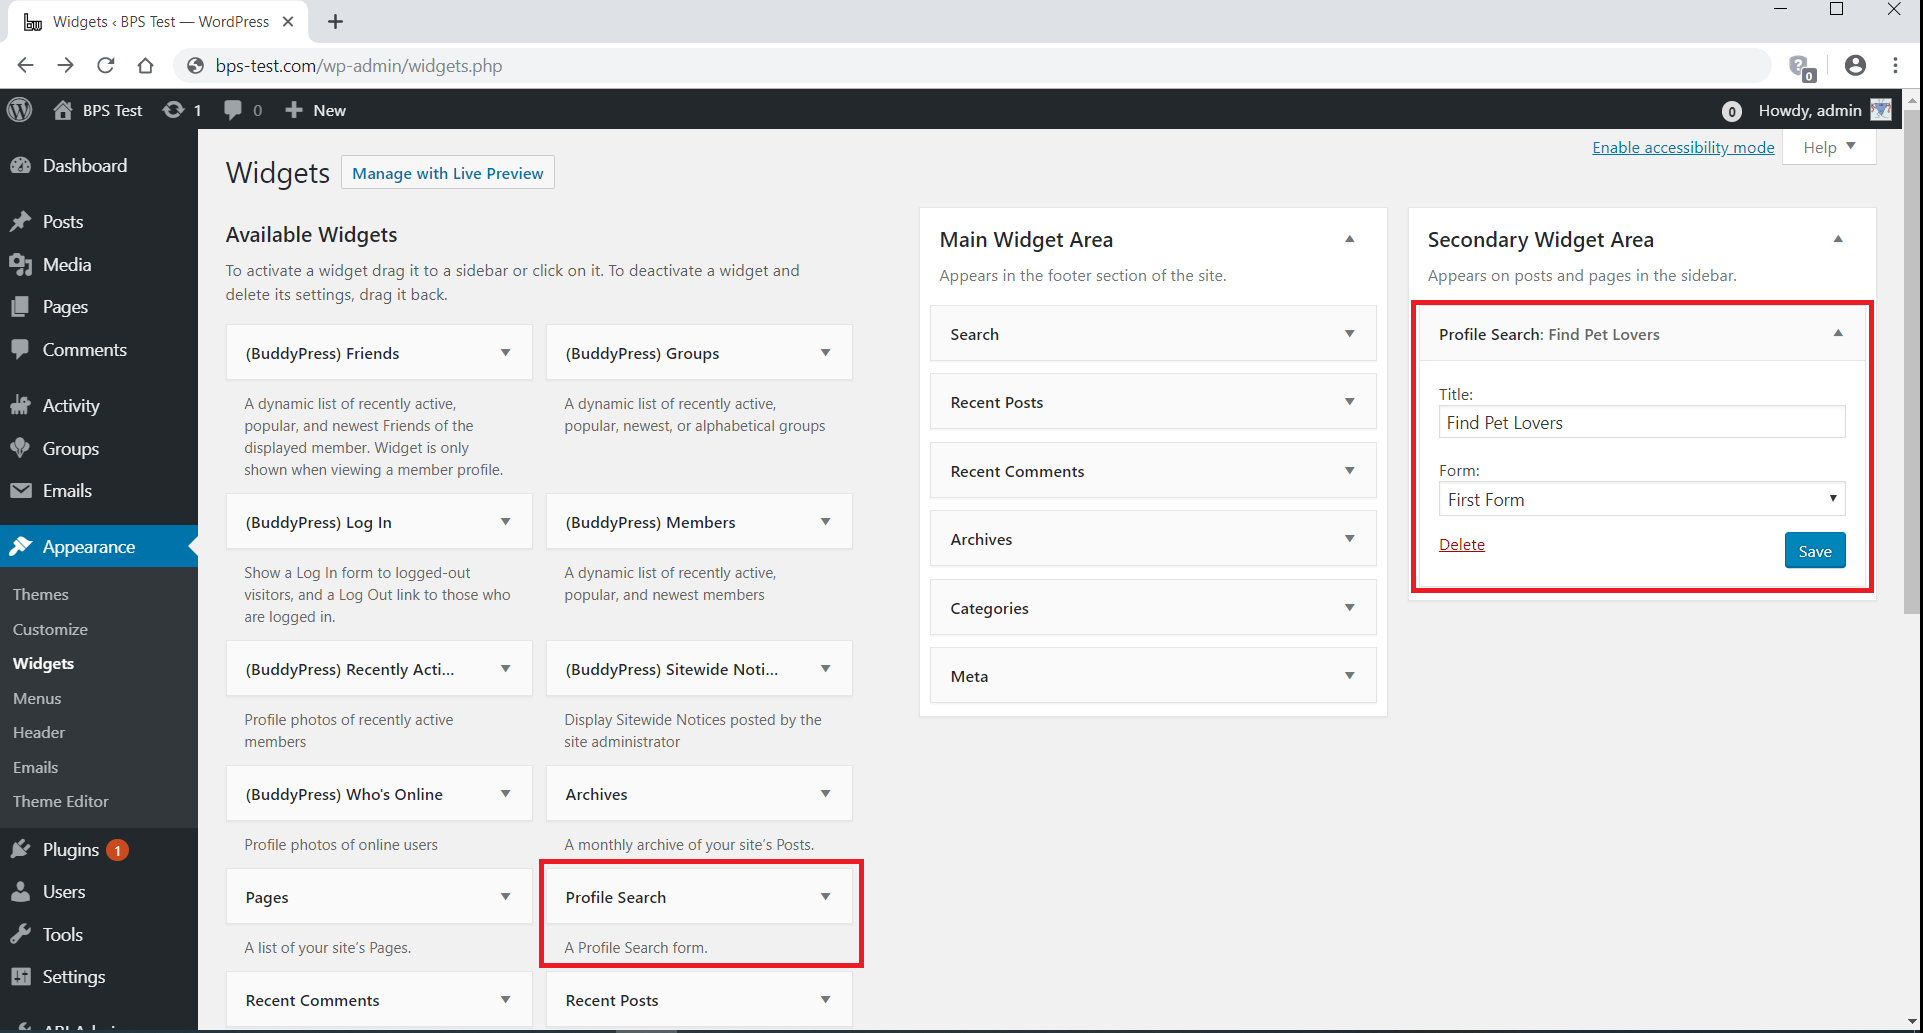Select the Groups icon
The width and height of the screenshot is (1923, 1033).
(22, 448)
